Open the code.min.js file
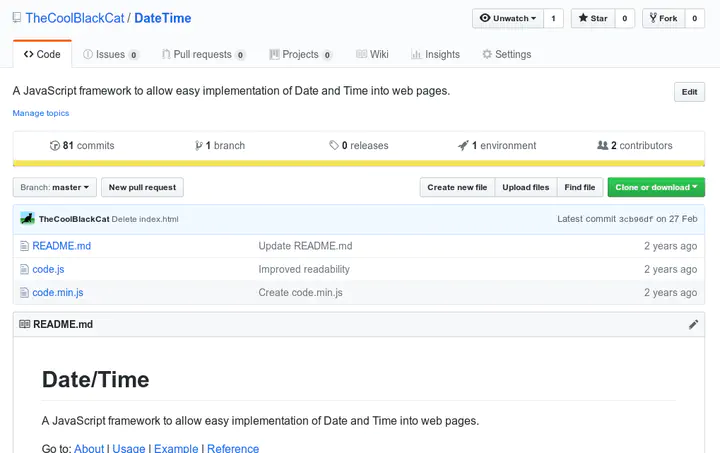The width and height of the screenshot is (720, 453). [58, 293]
